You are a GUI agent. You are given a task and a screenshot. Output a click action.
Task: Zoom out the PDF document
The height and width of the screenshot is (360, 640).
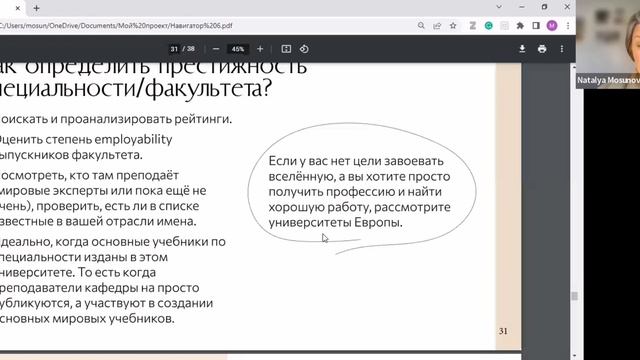point(216,49)
